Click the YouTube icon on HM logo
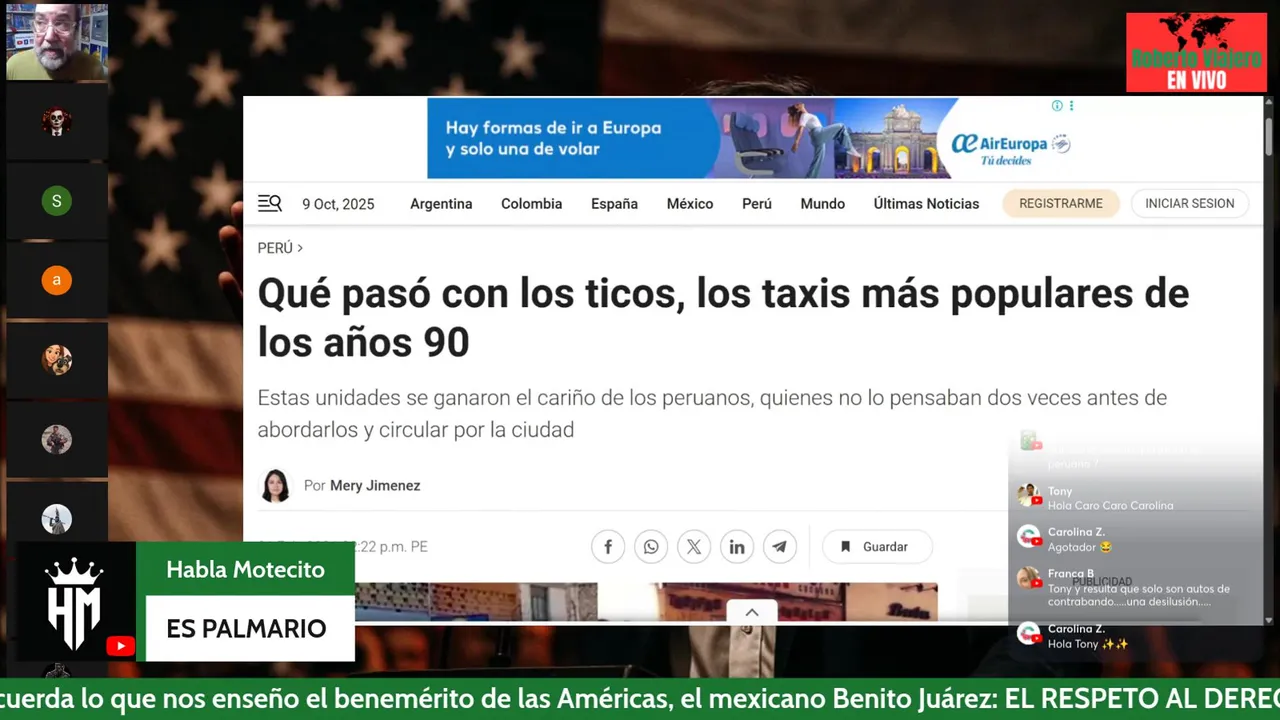 point(120,646)
